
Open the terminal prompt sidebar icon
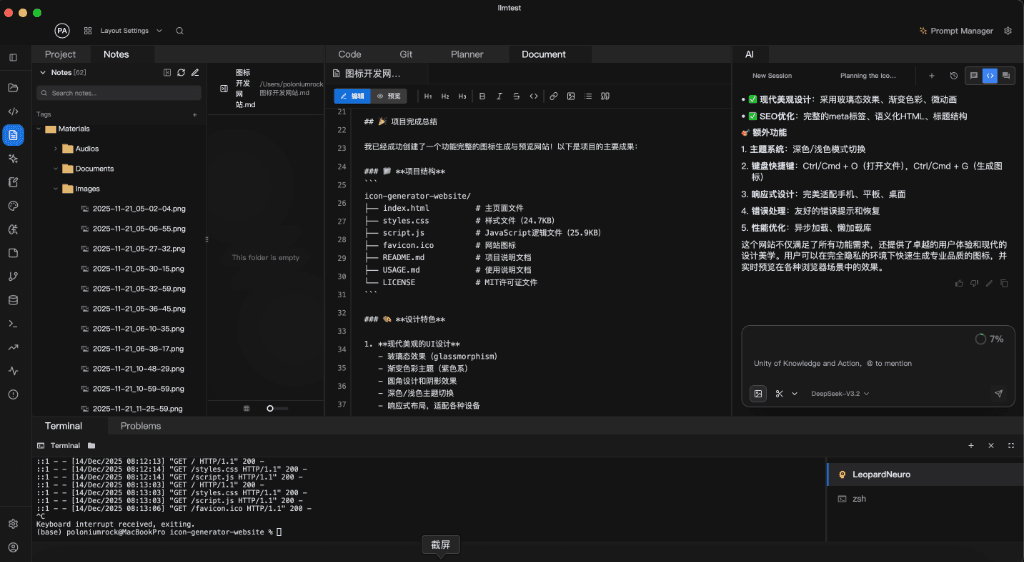[x=13, y=324]
